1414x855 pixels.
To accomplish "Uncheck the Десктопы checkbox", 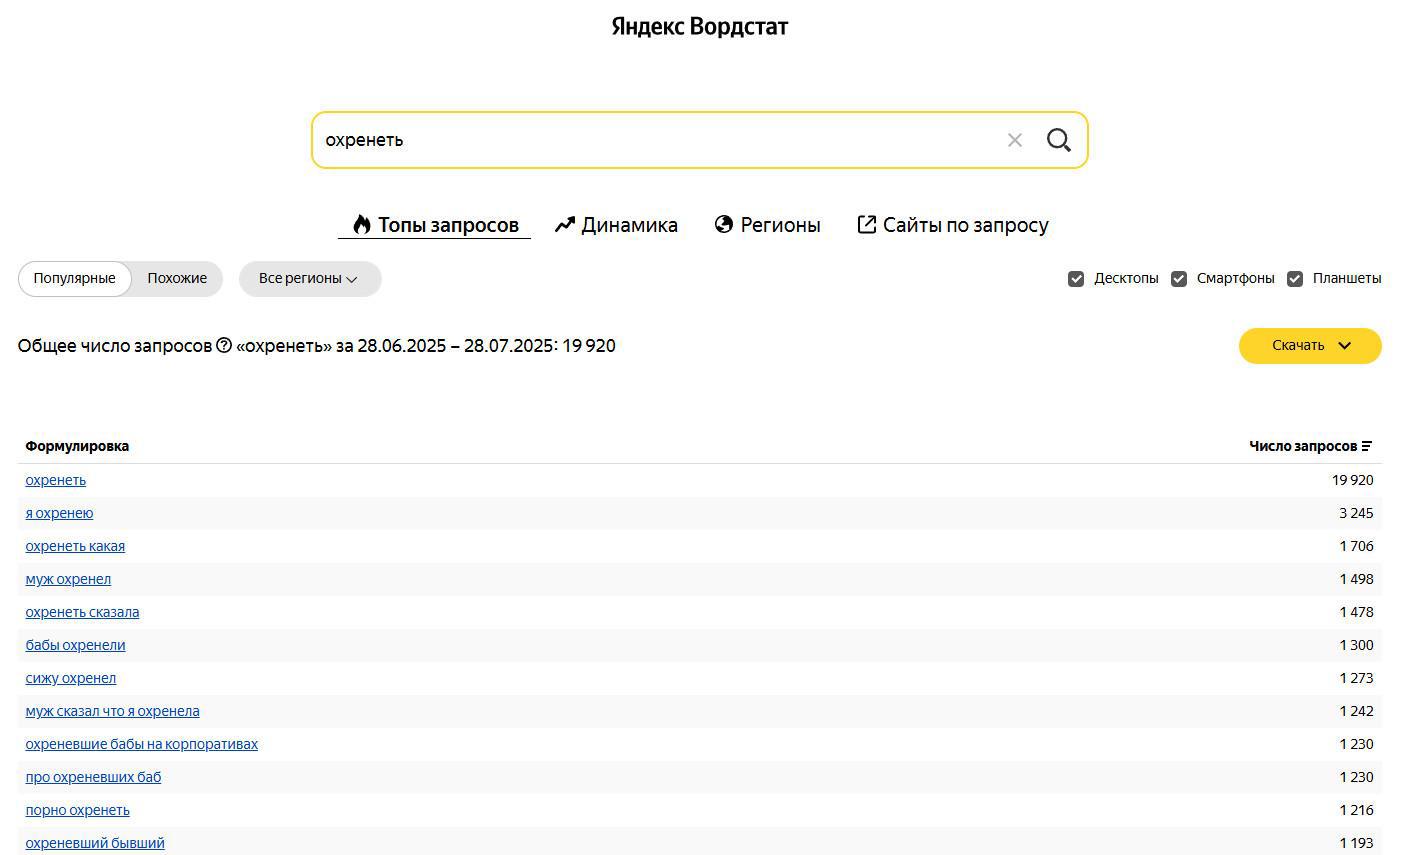I will [1076, 279].
